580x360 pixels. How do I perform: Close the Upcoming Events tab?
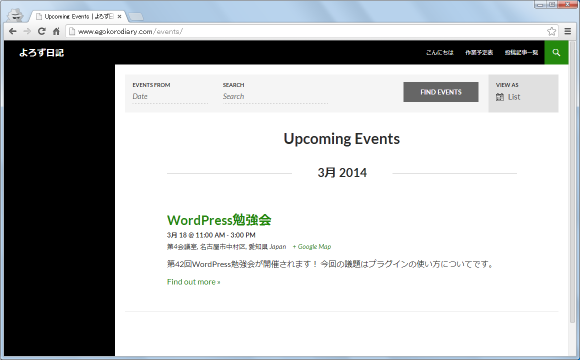coord(119,17)
